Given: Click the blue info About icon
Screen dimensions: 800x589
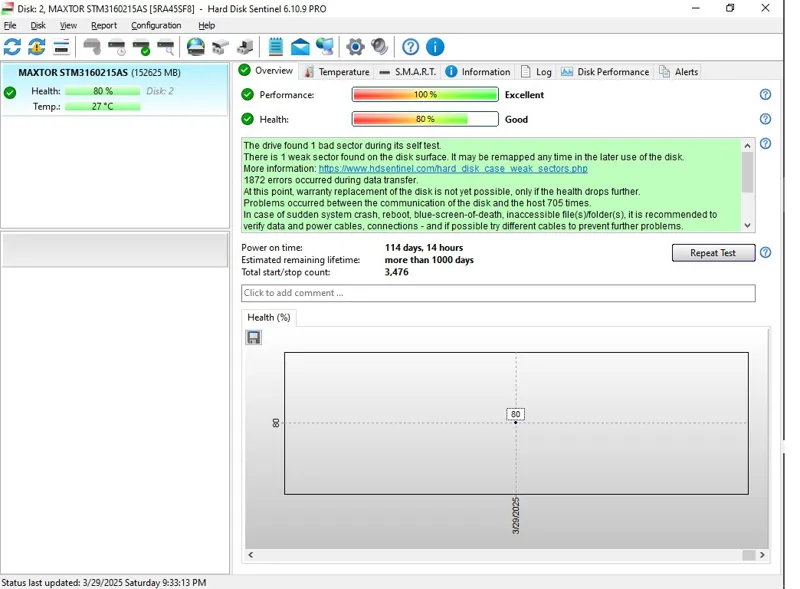Looking at the screenshot, I should tap(435, 47).
